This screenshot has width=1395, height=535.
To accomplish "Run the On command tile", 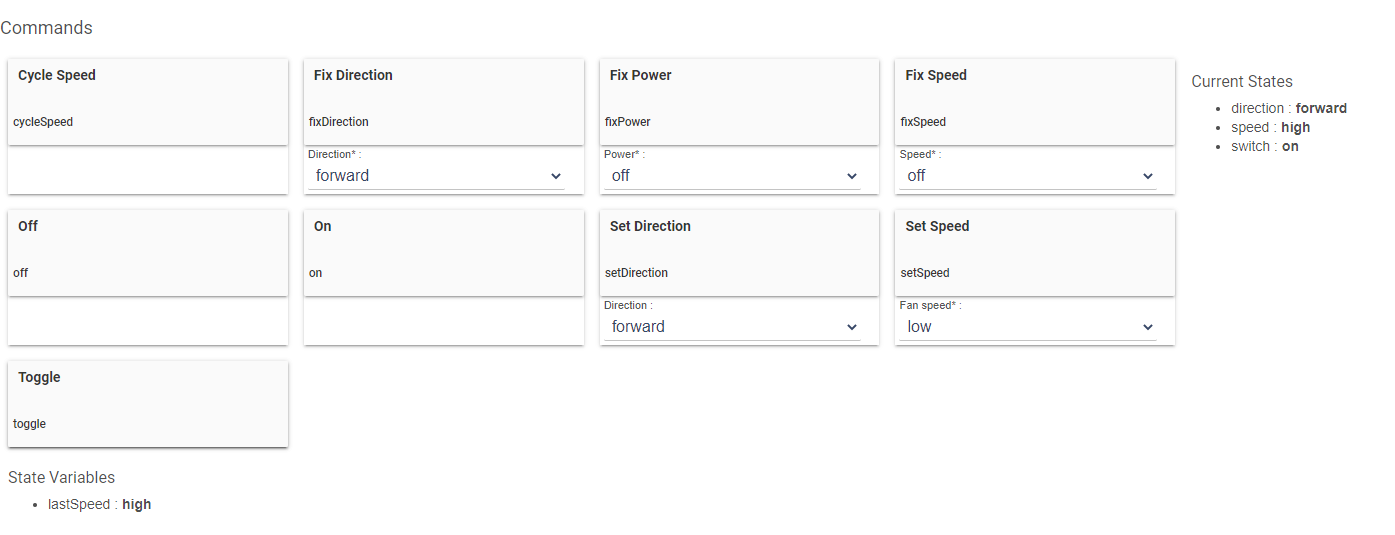I will point(444,253).
